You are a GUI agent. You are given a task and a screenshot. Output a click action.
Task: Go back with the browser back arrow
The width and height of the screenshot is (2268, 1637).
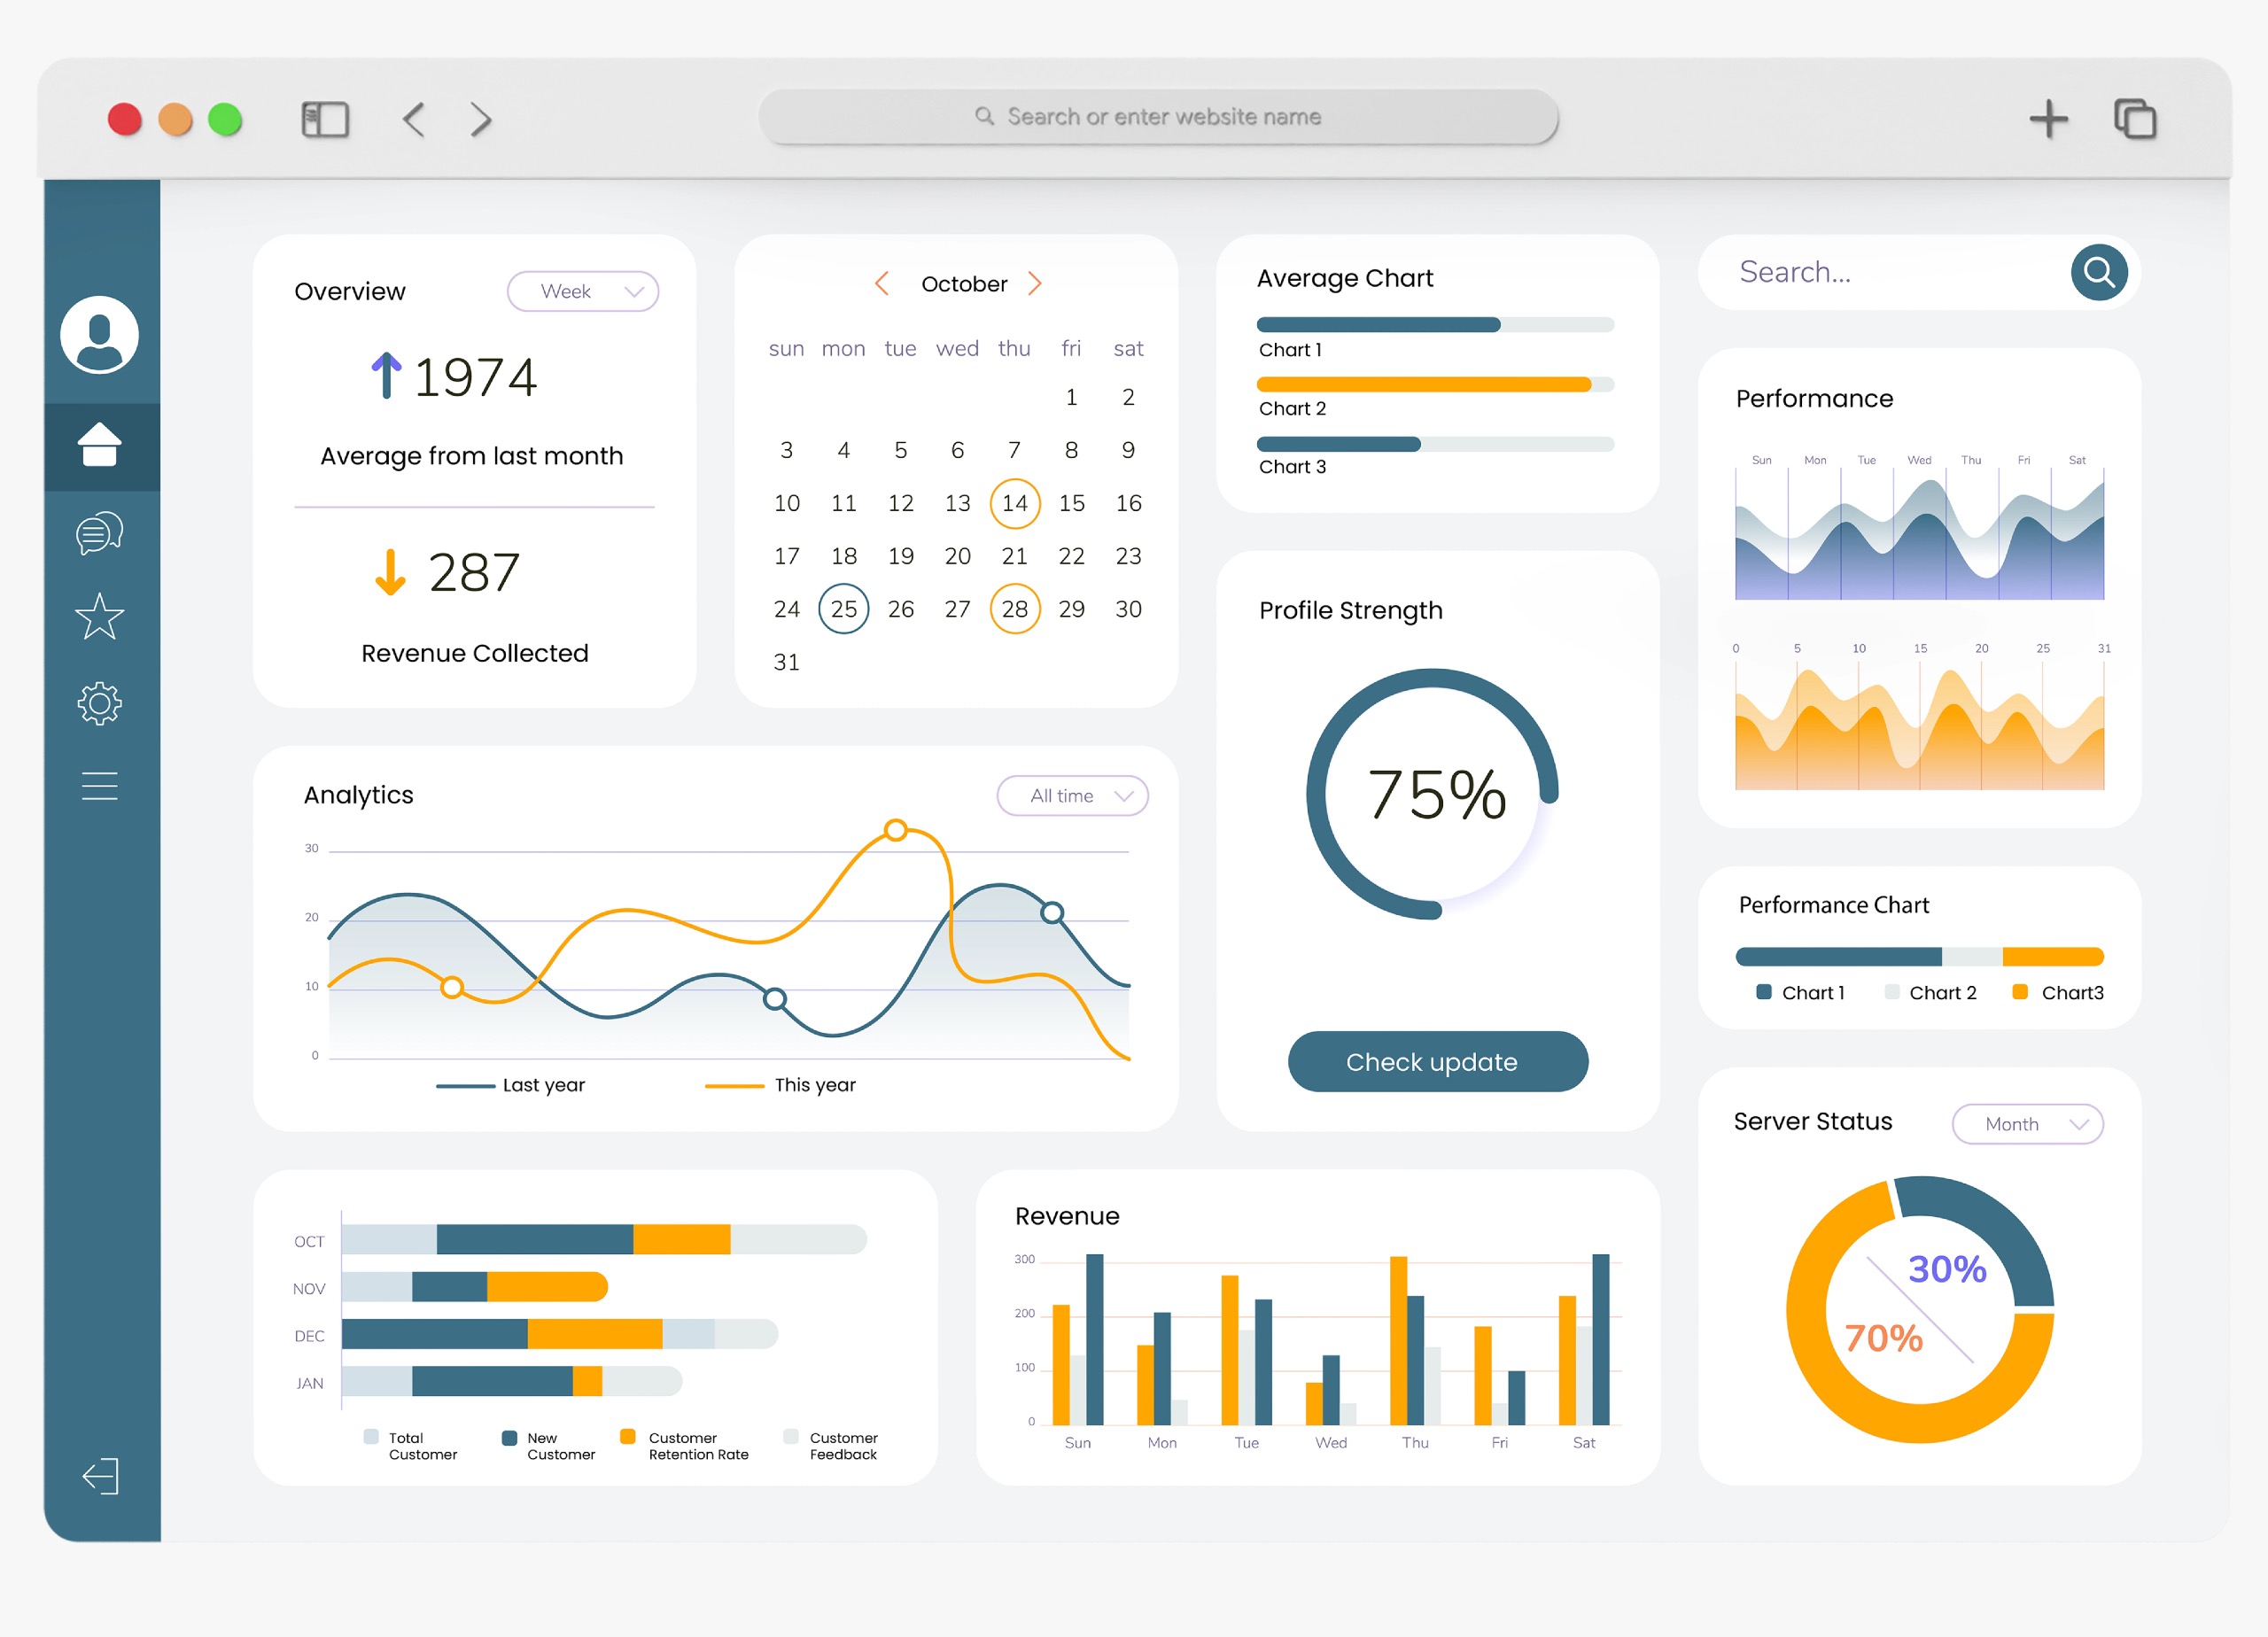(414, 119)
